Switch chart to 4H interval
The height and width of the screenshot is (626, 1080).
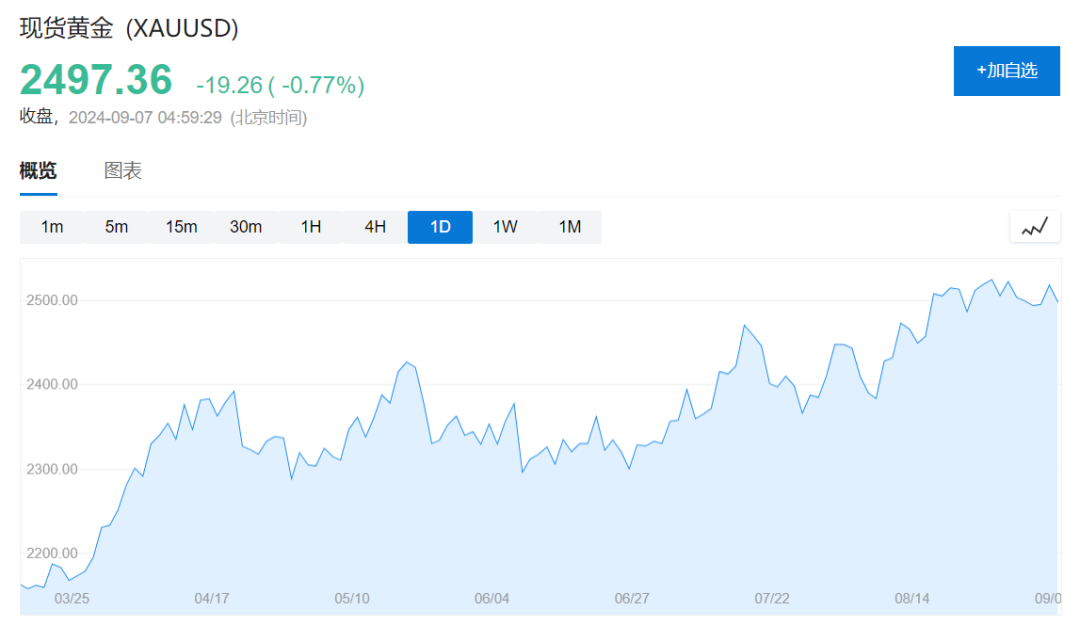375,227
